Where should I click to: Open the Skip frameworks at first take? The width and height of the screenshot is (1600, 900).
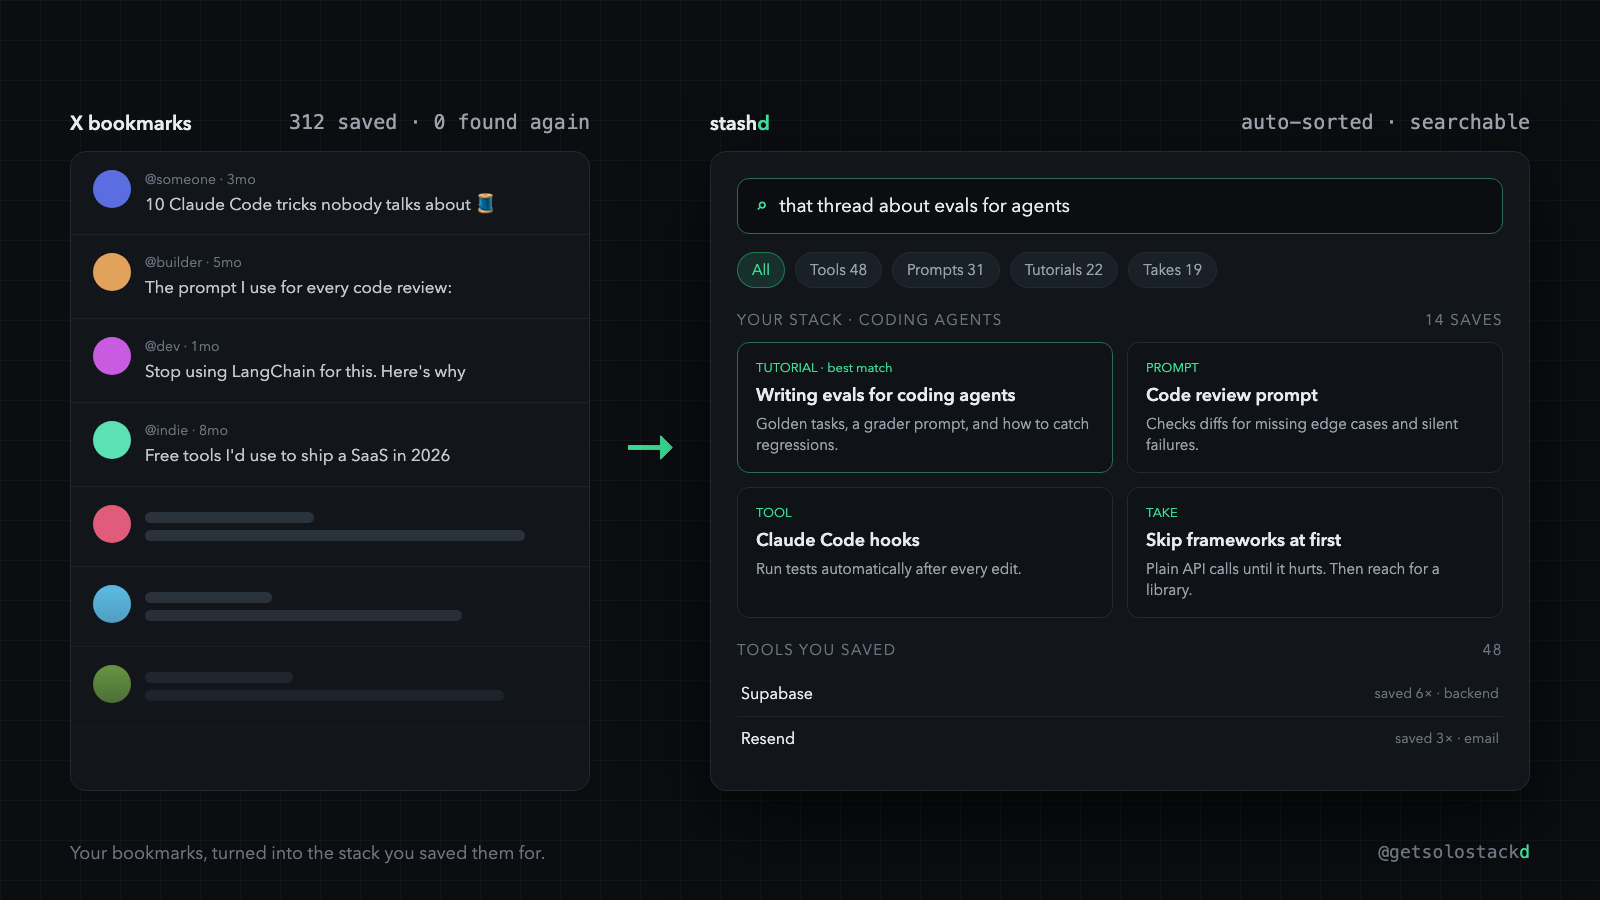(x=1315, y=552)
